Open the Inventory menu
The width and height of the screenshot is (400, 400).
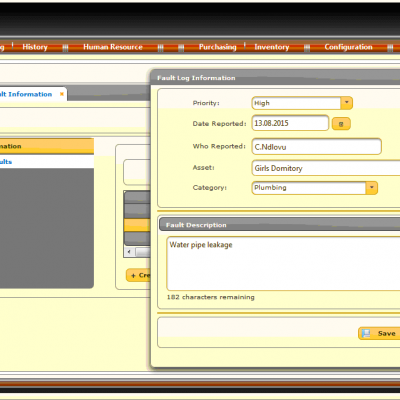click(x=272, y=47)
